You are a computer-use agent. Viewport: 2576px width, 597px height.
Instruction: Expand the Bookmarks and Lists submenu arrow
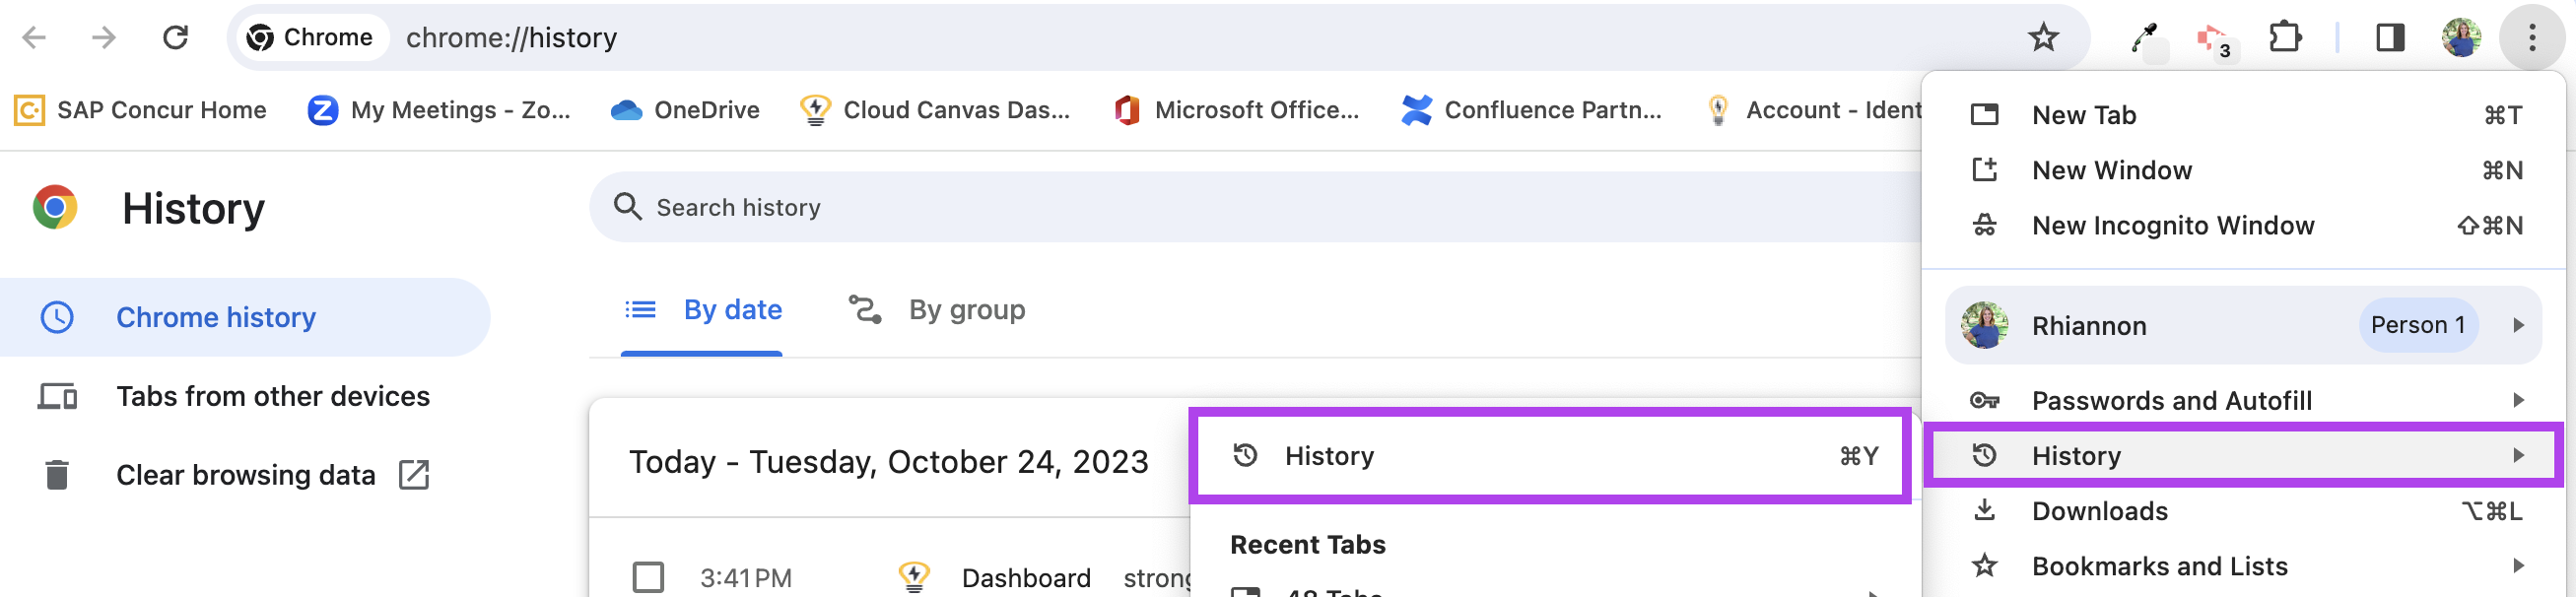[x=2518, y=566]
